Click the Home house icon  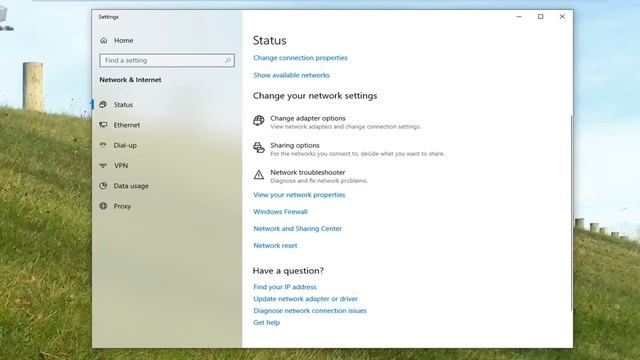click(104, 40)
